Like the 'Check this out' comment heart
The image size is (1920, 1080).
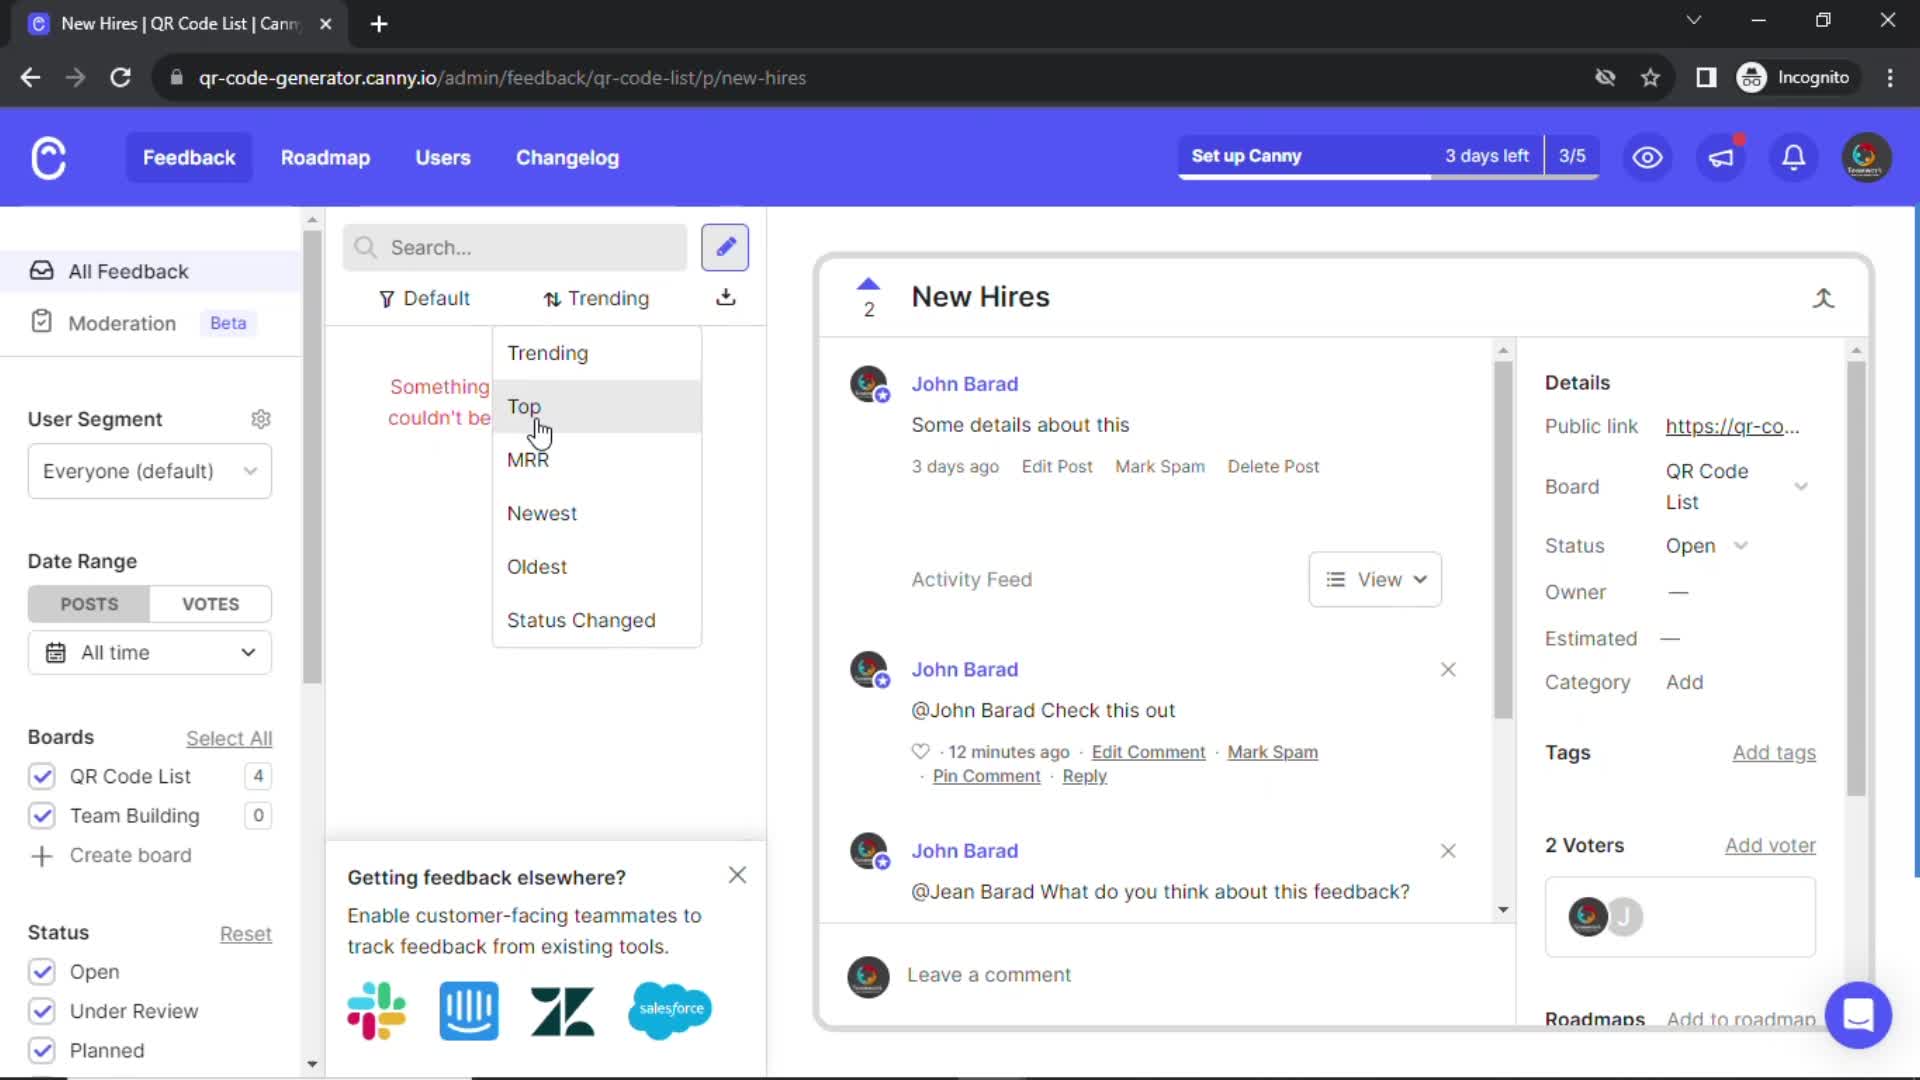pos(920,752)
